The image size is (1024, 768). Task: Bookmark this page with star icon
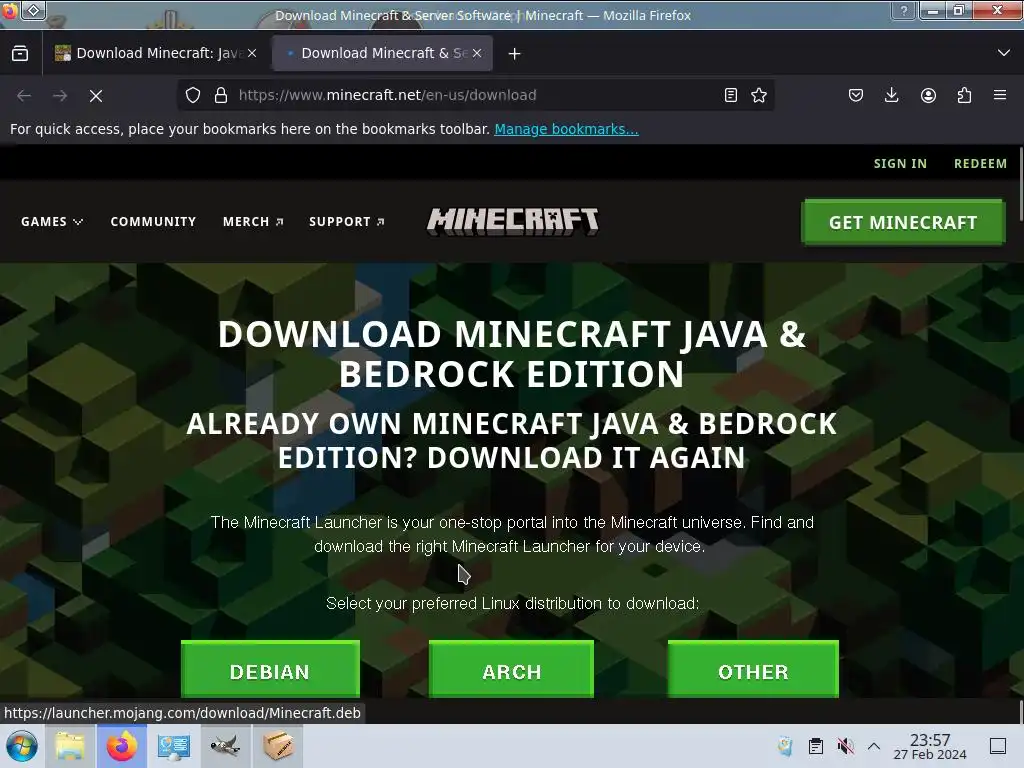click(x=759, y=95)
